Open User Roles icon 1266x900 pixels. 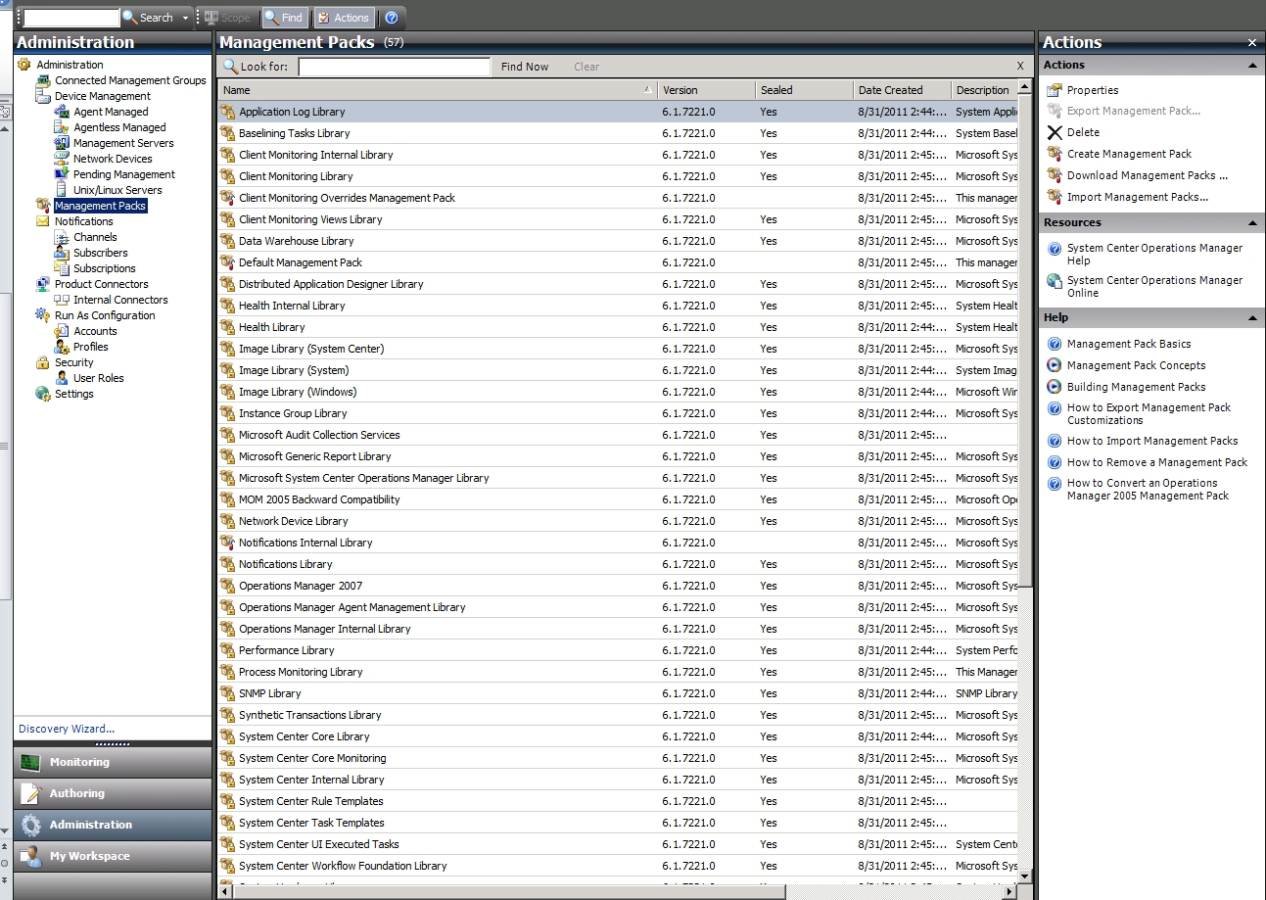point(62,378)
